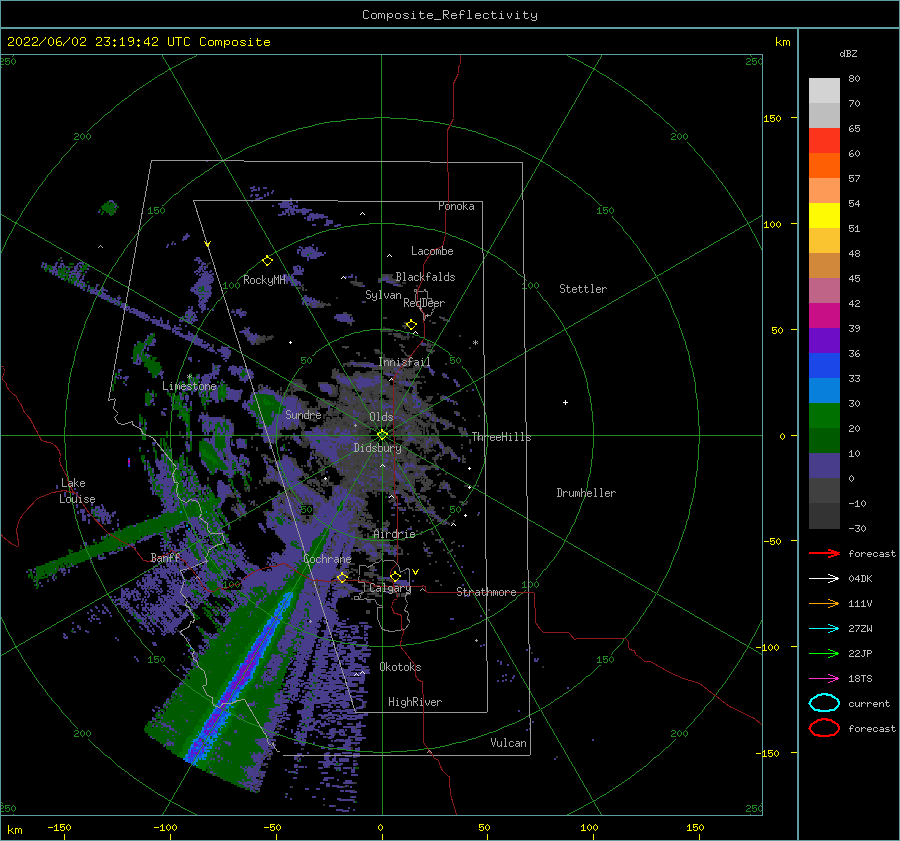
Task: Click the magenta 18TS arrow legend icon
Action: click(824, 679)
